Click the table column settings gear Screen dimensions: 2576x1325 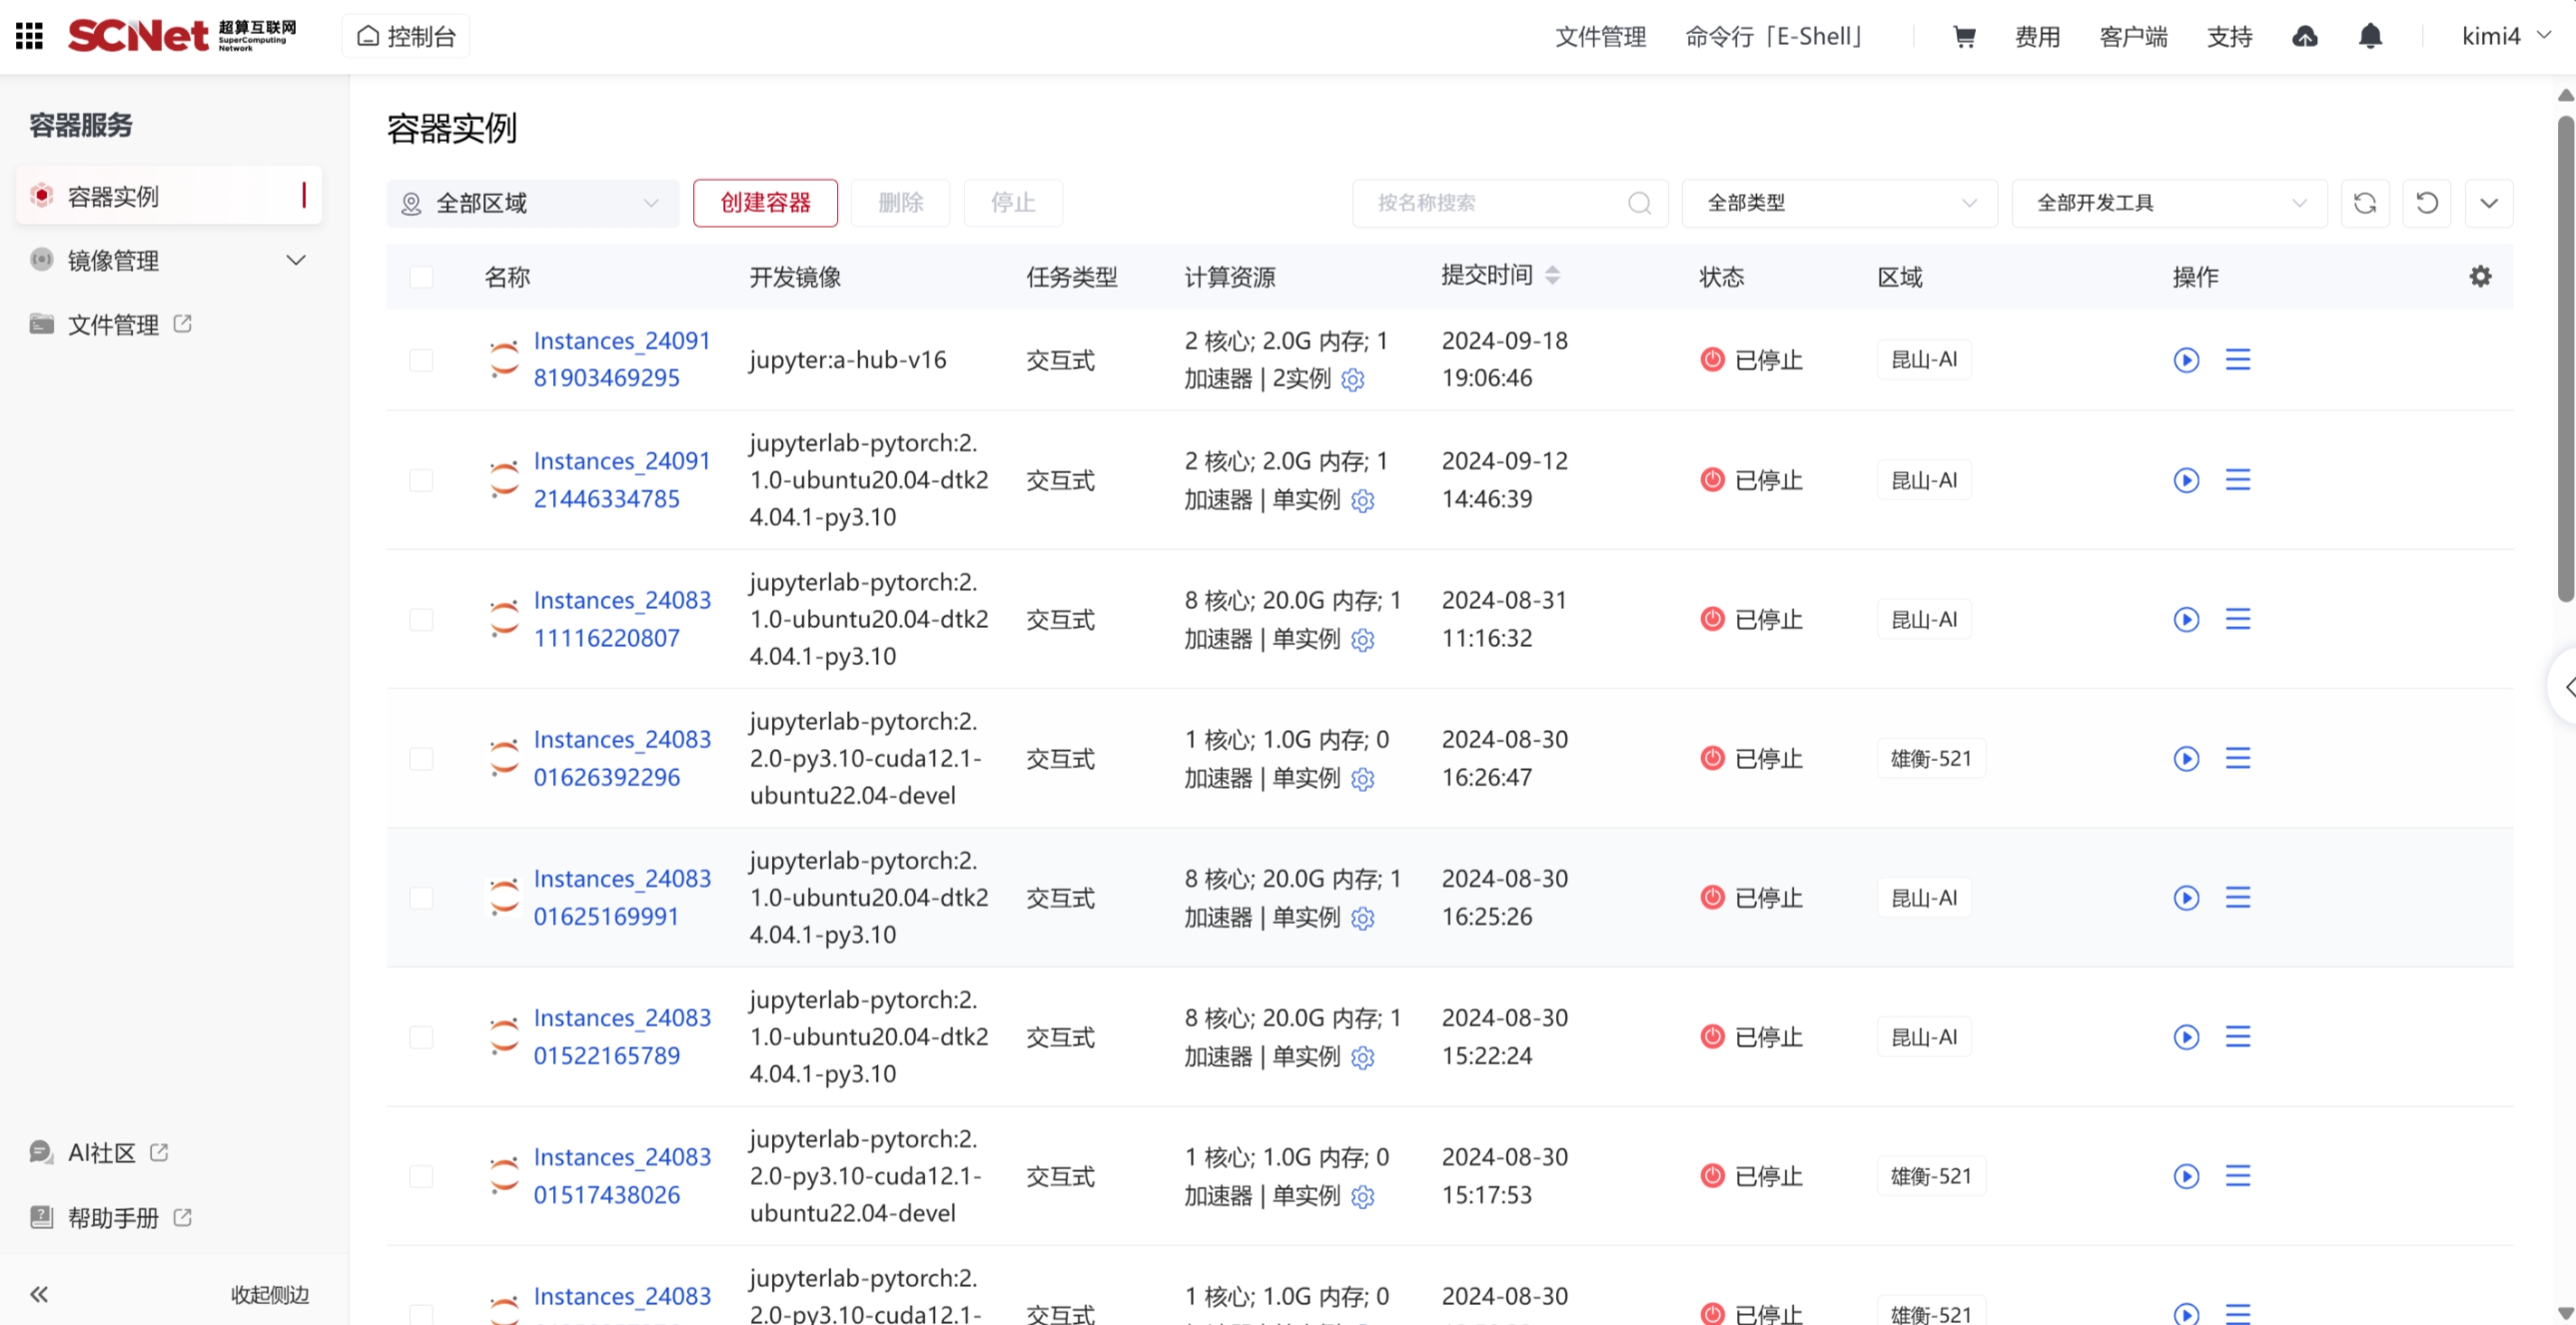point(2480,276)
